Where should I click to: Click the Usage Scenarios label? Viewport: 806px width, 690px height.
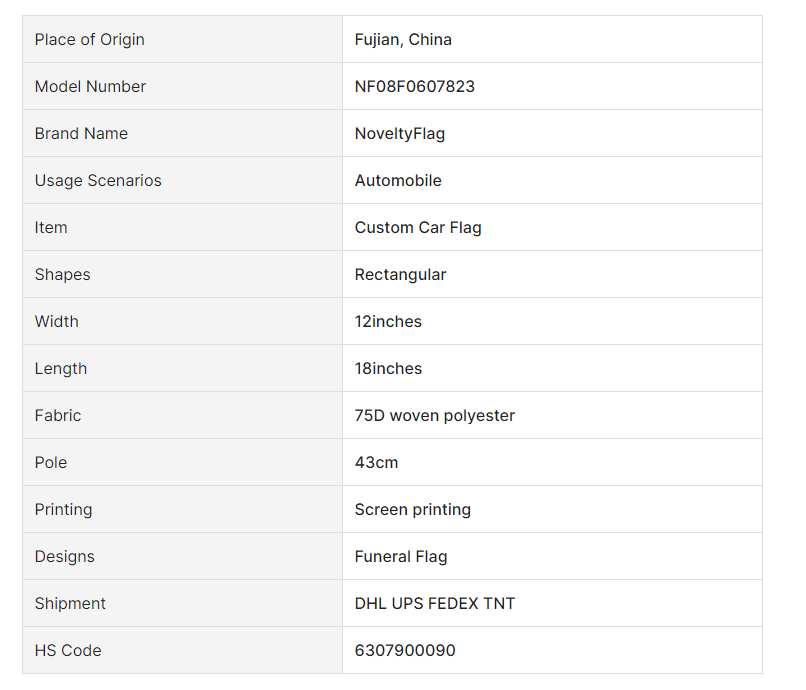98,181
